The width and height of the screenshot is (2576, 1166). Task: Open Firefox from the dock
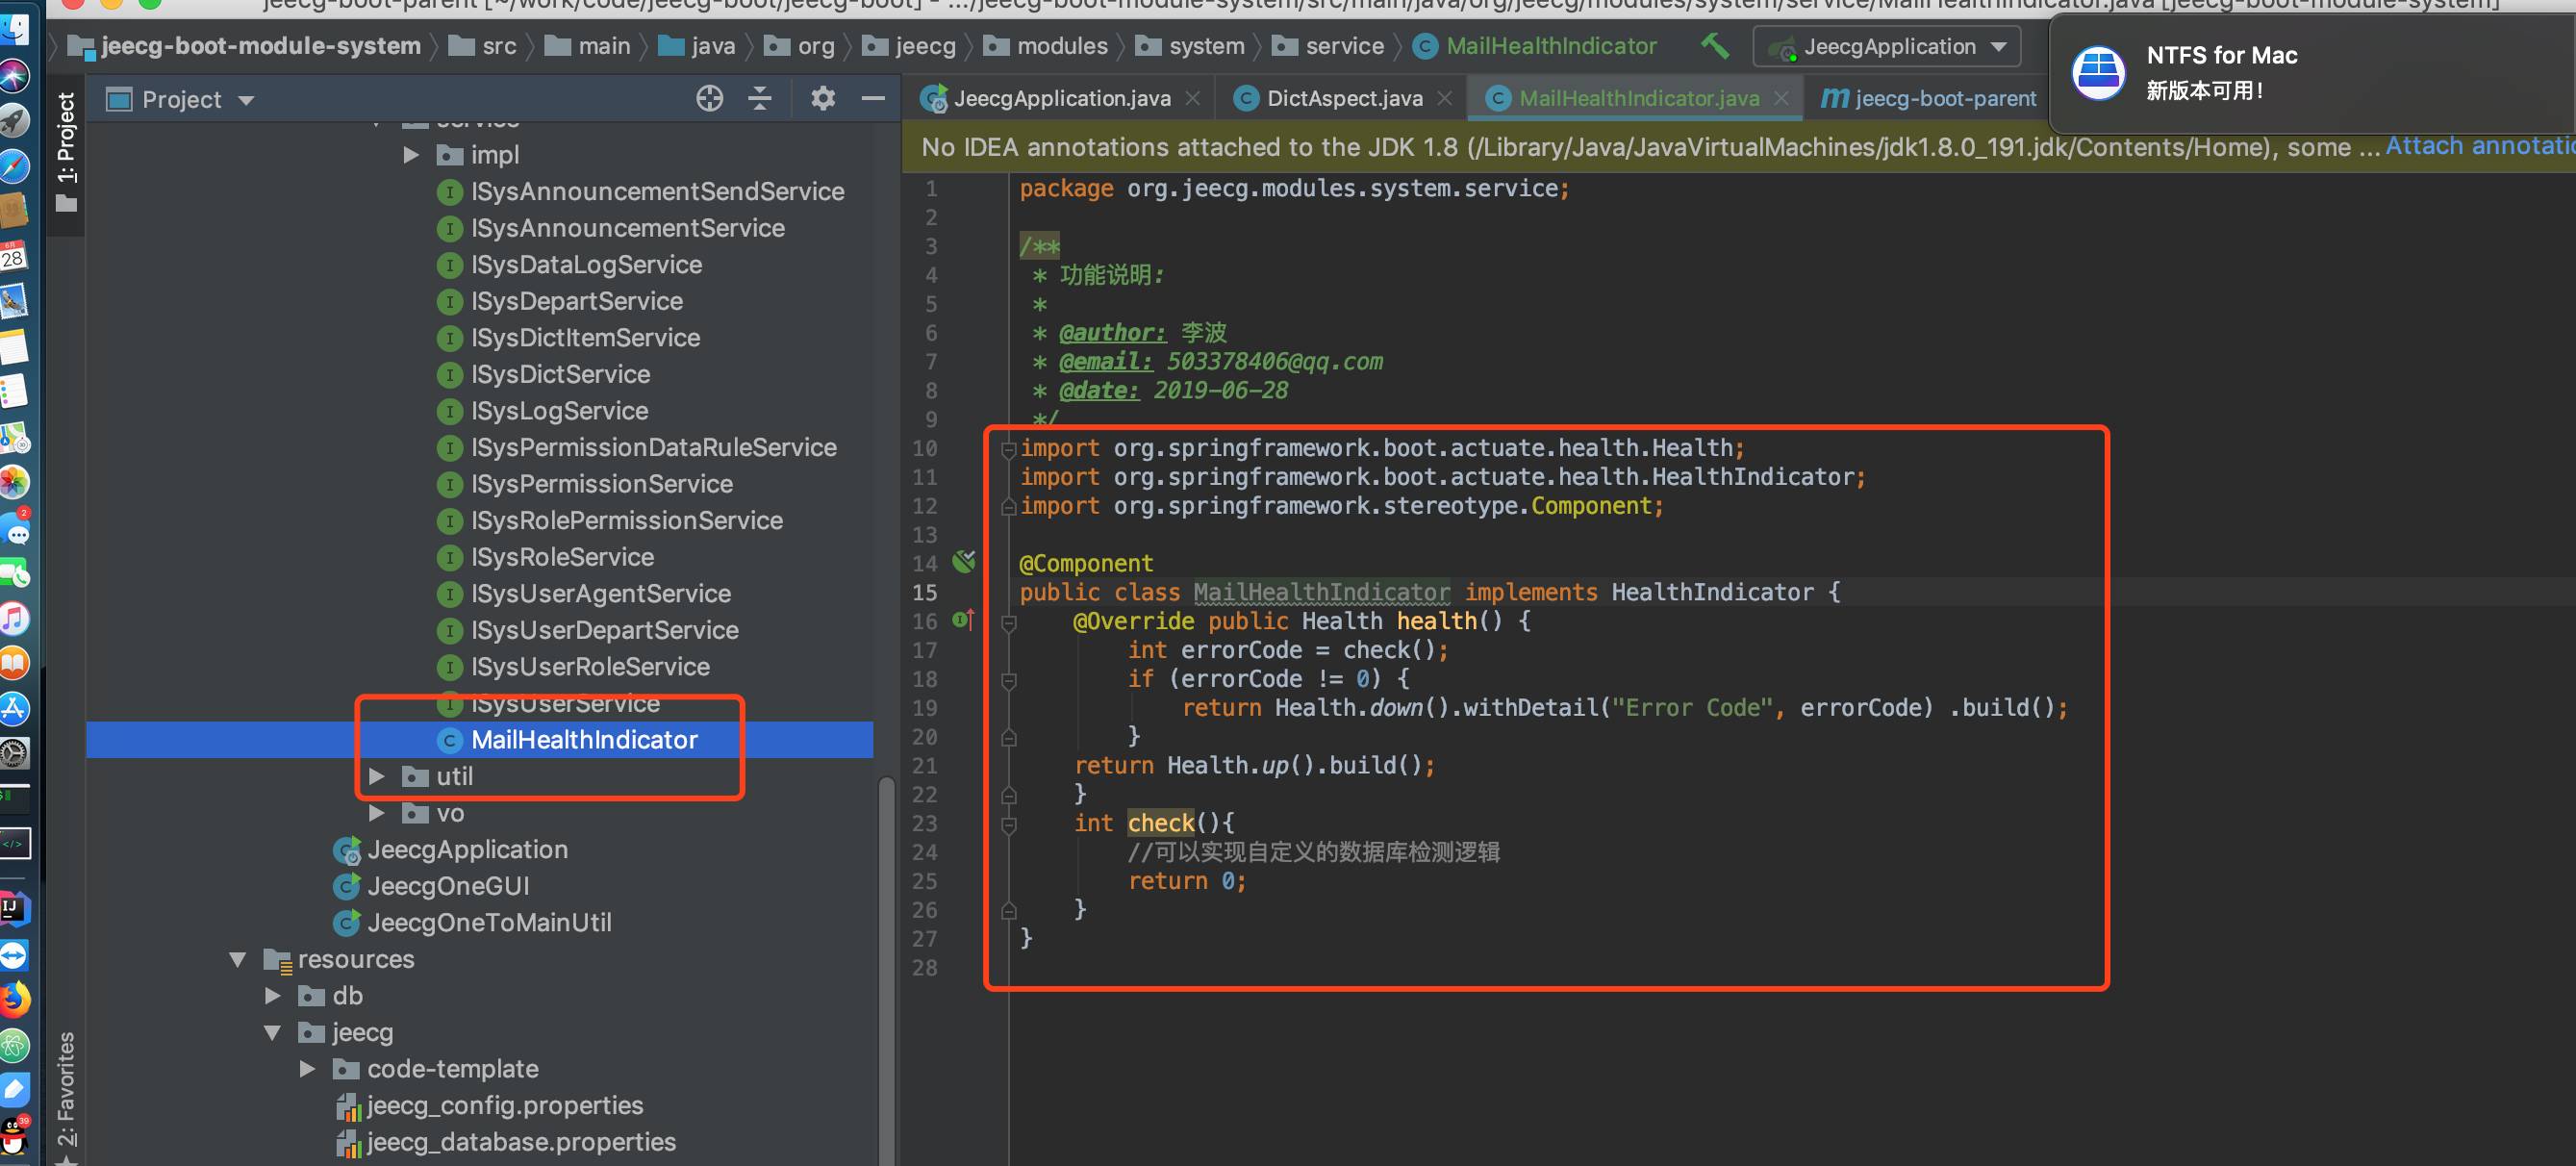pyautogui.click(x=15, y=998)
